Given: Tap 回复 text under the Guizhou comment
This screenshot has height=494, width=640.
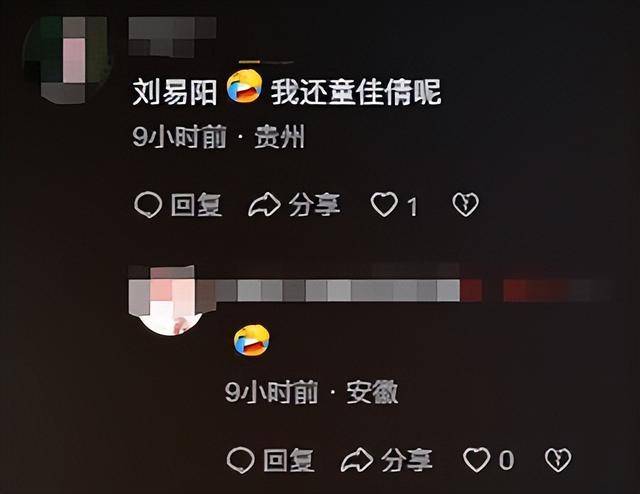Looking at the screenshot, I should (196, 205).
